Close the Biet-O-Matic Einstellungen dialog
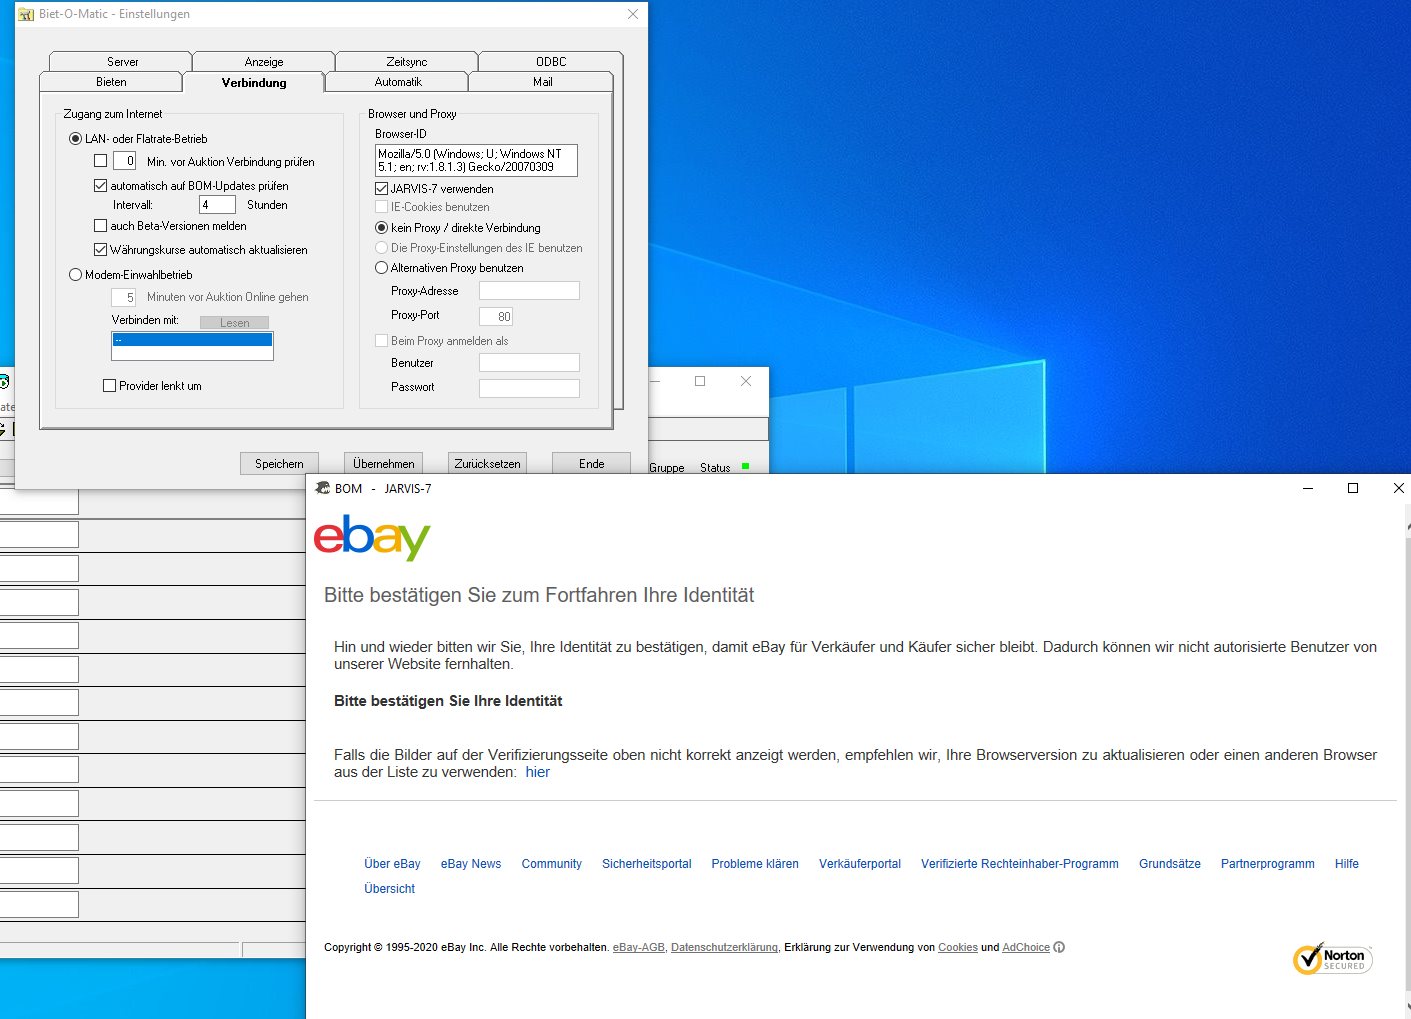Screen dimensions: 1411x1019 [632, 14]
